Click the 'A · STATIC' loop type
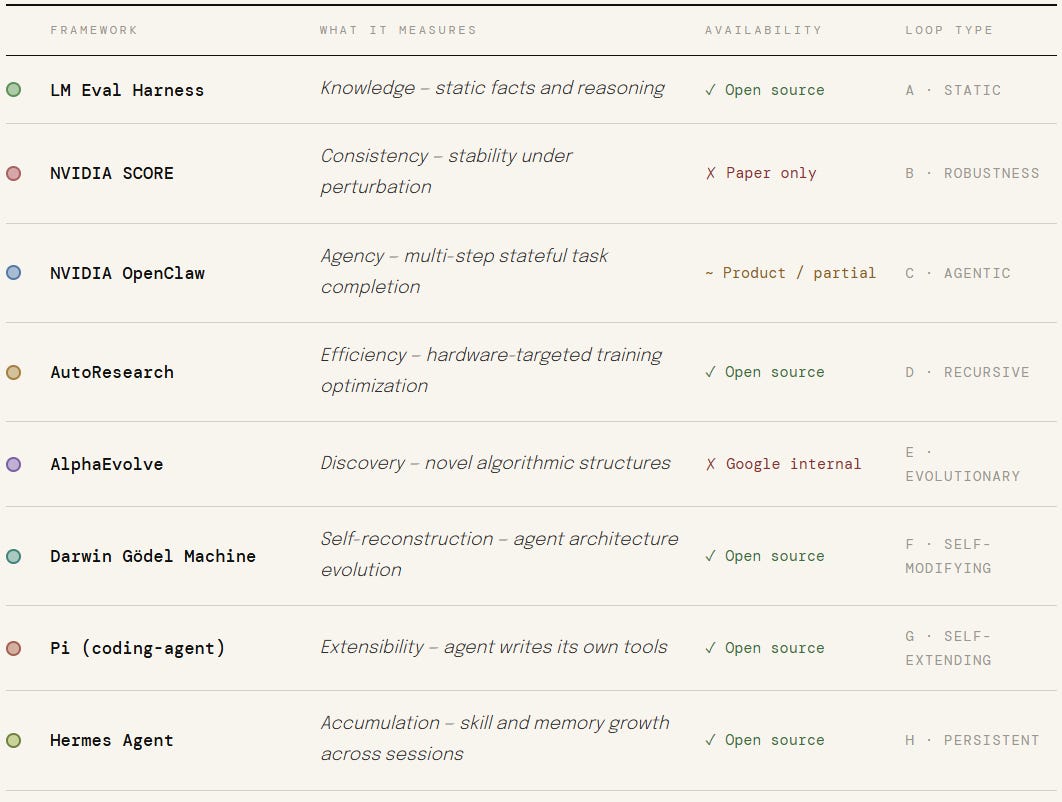Image resolution: width=1062 pixels, height=802 pixels. [x=953, y=90]
